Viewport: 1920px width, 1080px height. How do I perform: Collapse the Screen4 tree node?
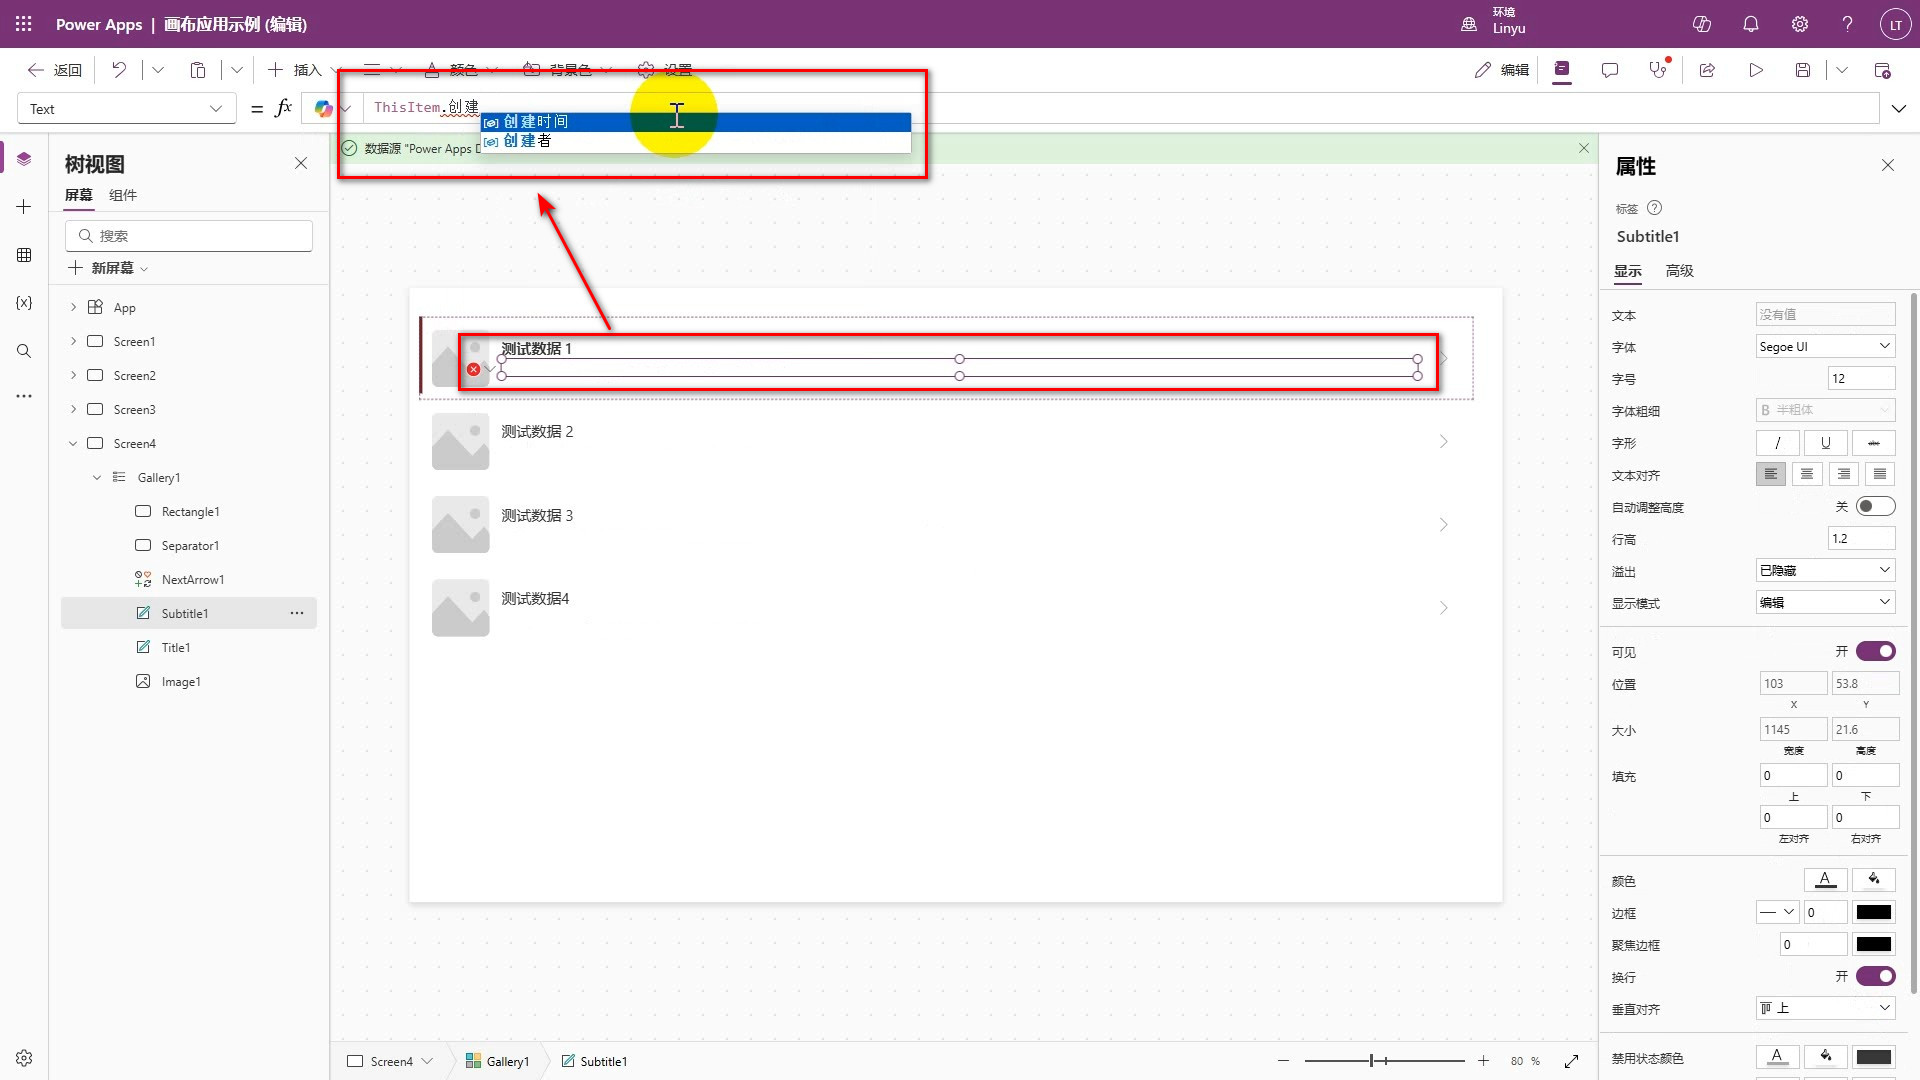pyautogui.click(x=73, y=443)
